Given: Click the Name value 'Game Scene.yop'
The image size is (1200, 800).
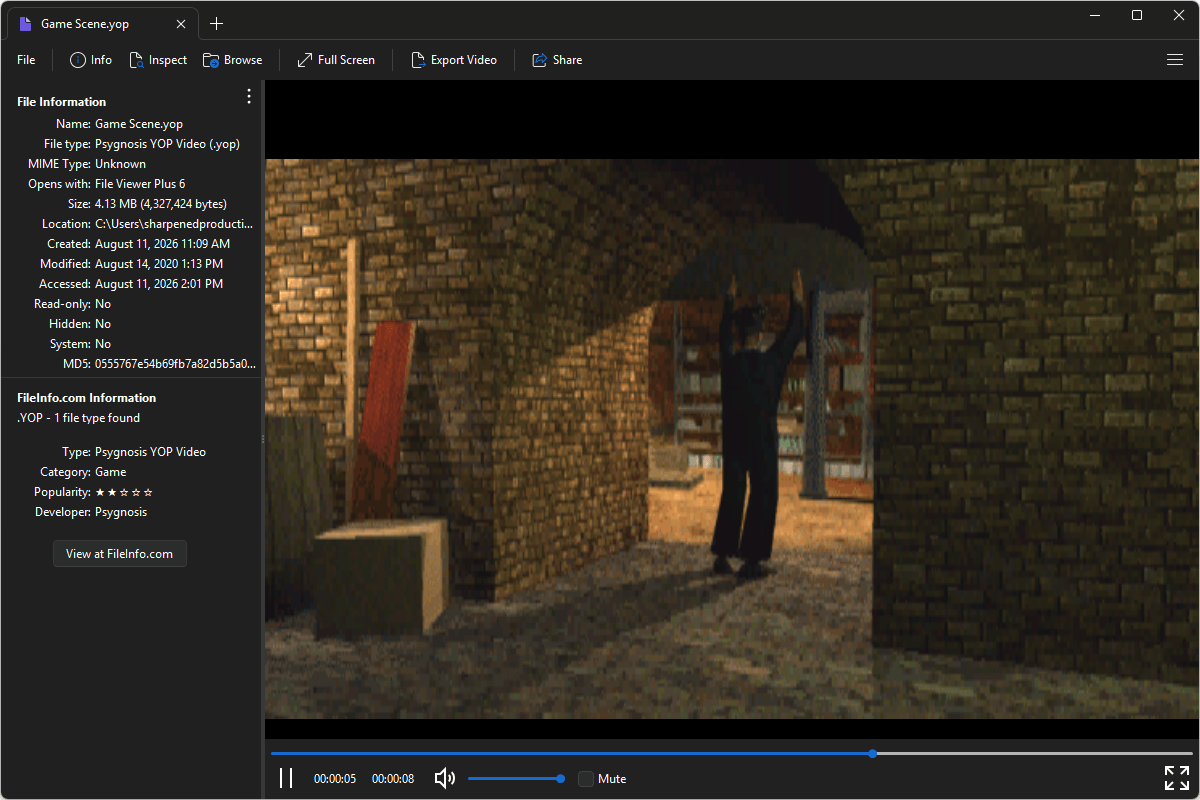Looking at the screenshot, I should tap(139, 124).
